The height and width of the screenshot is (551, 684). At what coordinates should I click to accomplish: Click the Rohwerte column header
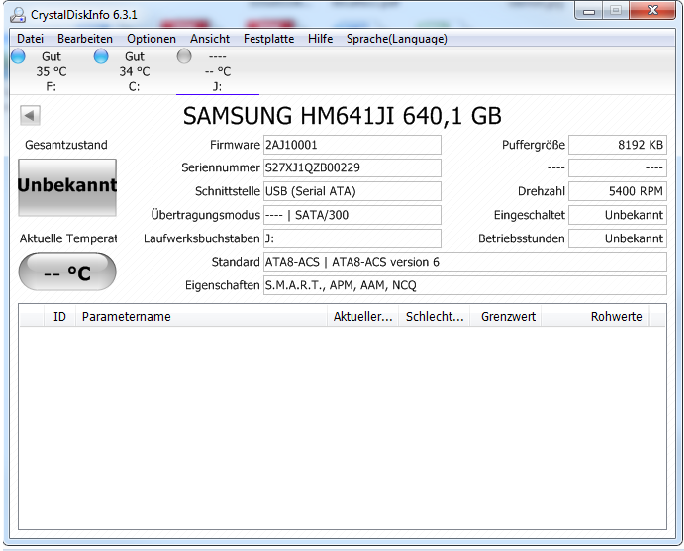[x=595, y=317]
